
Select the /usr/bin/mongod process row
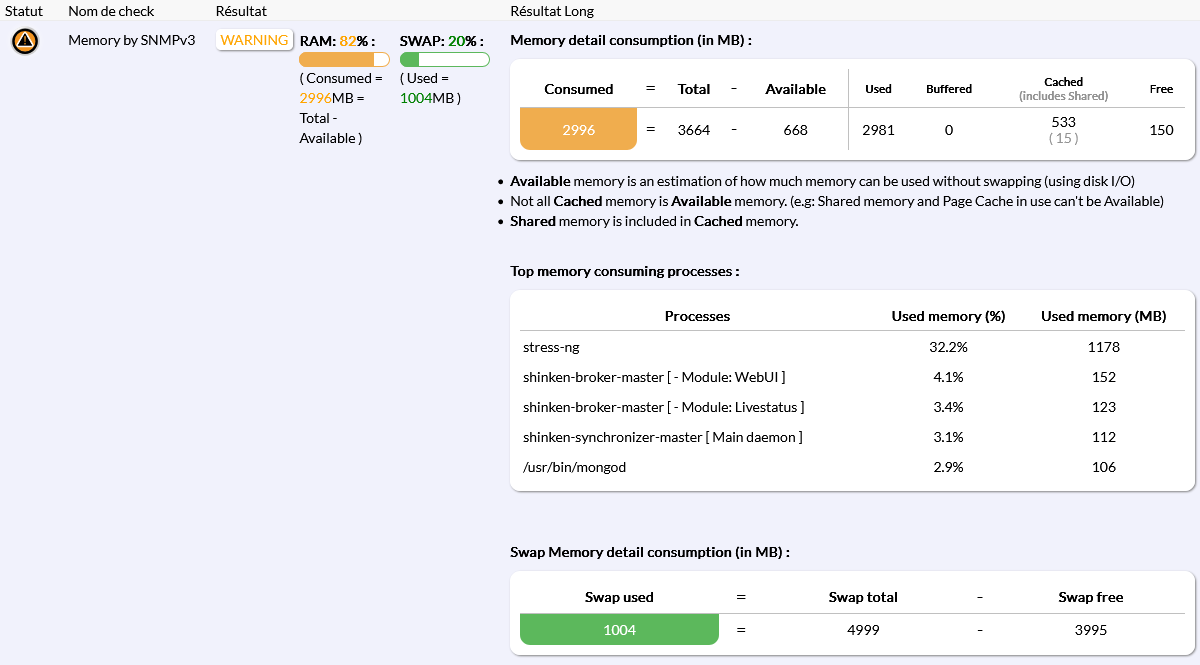click(x=574, y=467)
